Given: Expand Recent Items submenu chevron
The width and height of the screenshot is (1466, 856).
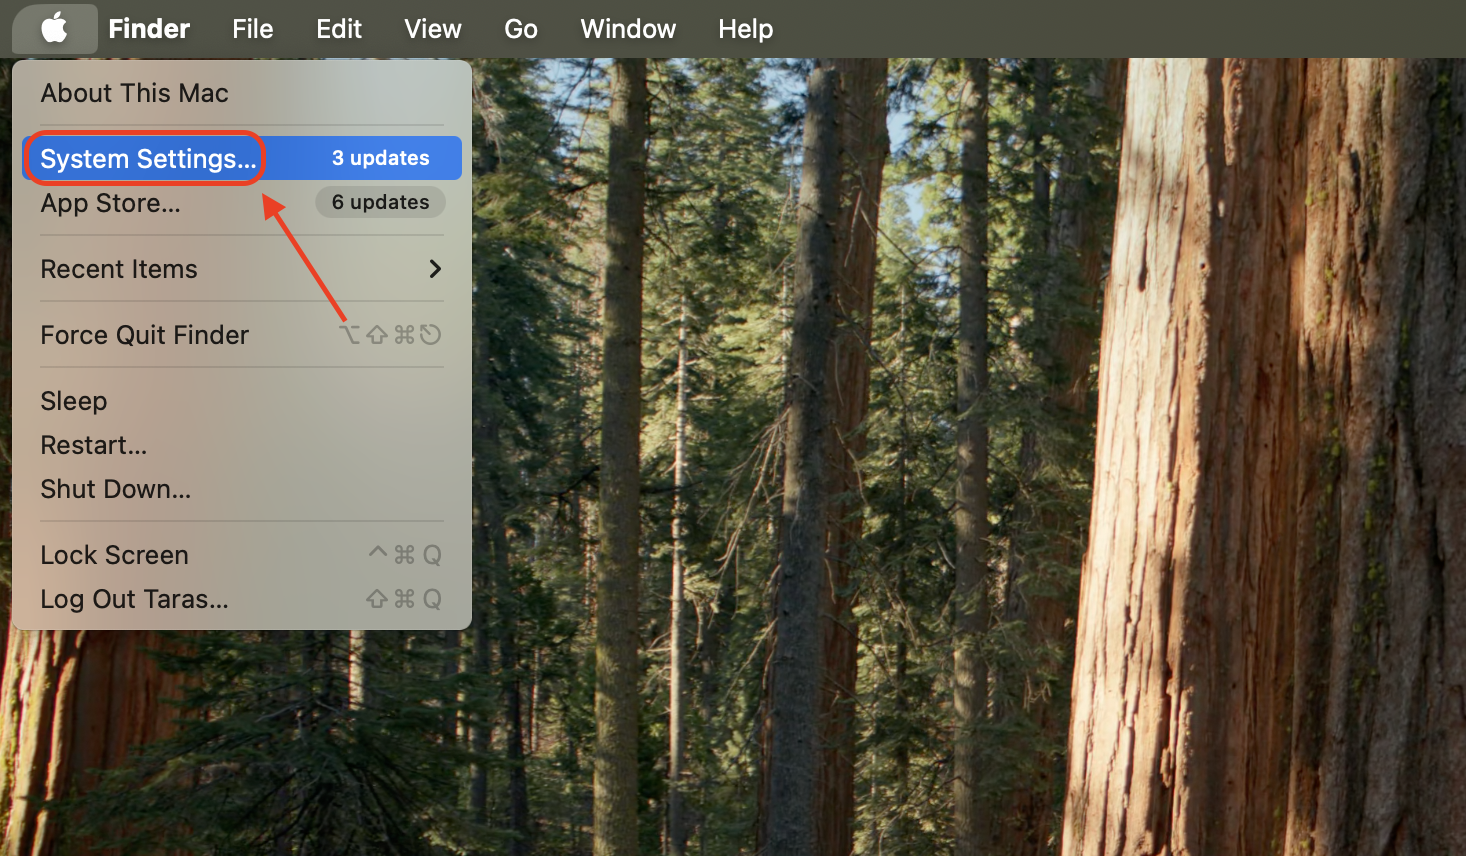Looking at the screenshot, I should [x=434, y=269].
